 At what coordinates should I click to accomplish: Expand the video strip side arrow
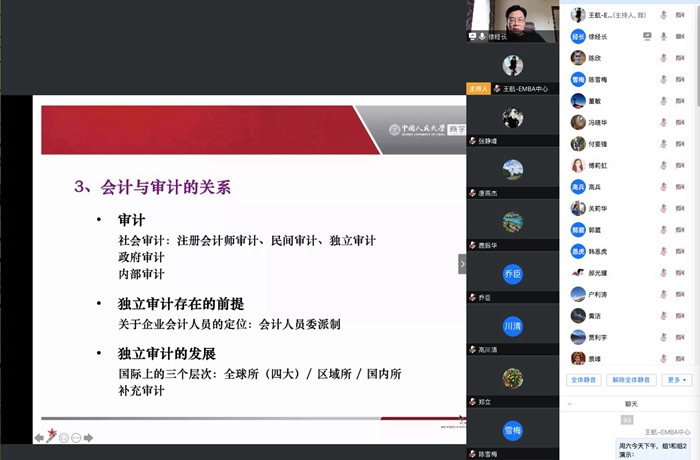(462, 264)
